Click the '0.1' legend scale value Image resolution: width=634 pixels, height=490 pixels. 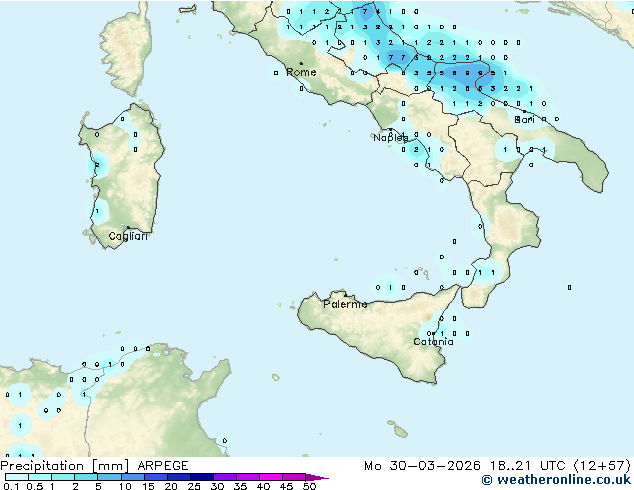[x=11, y=486]
